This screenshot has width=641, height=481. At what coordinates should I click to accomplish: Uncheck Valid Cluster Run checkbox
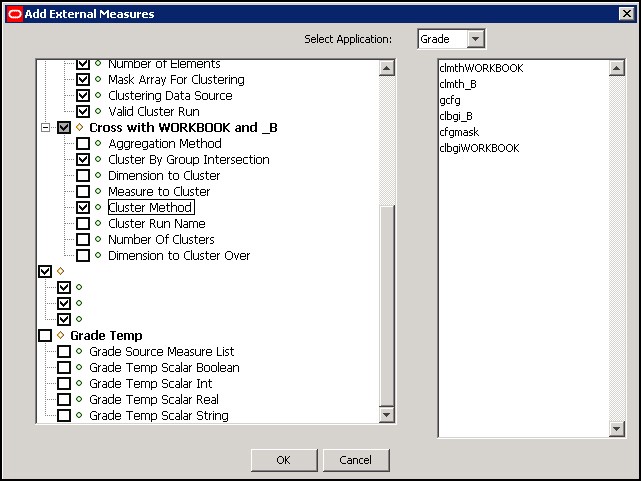83,111
